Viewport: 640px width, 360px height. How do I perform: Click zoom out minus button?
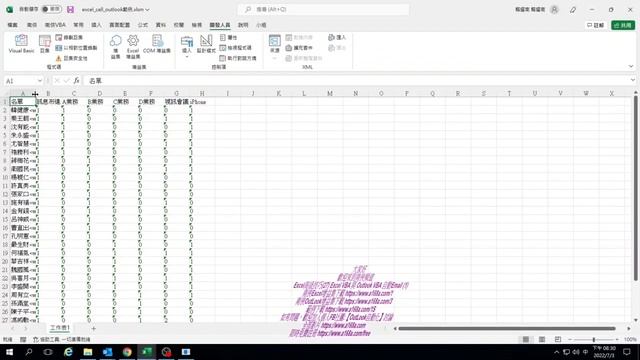[x=570, y=339]
